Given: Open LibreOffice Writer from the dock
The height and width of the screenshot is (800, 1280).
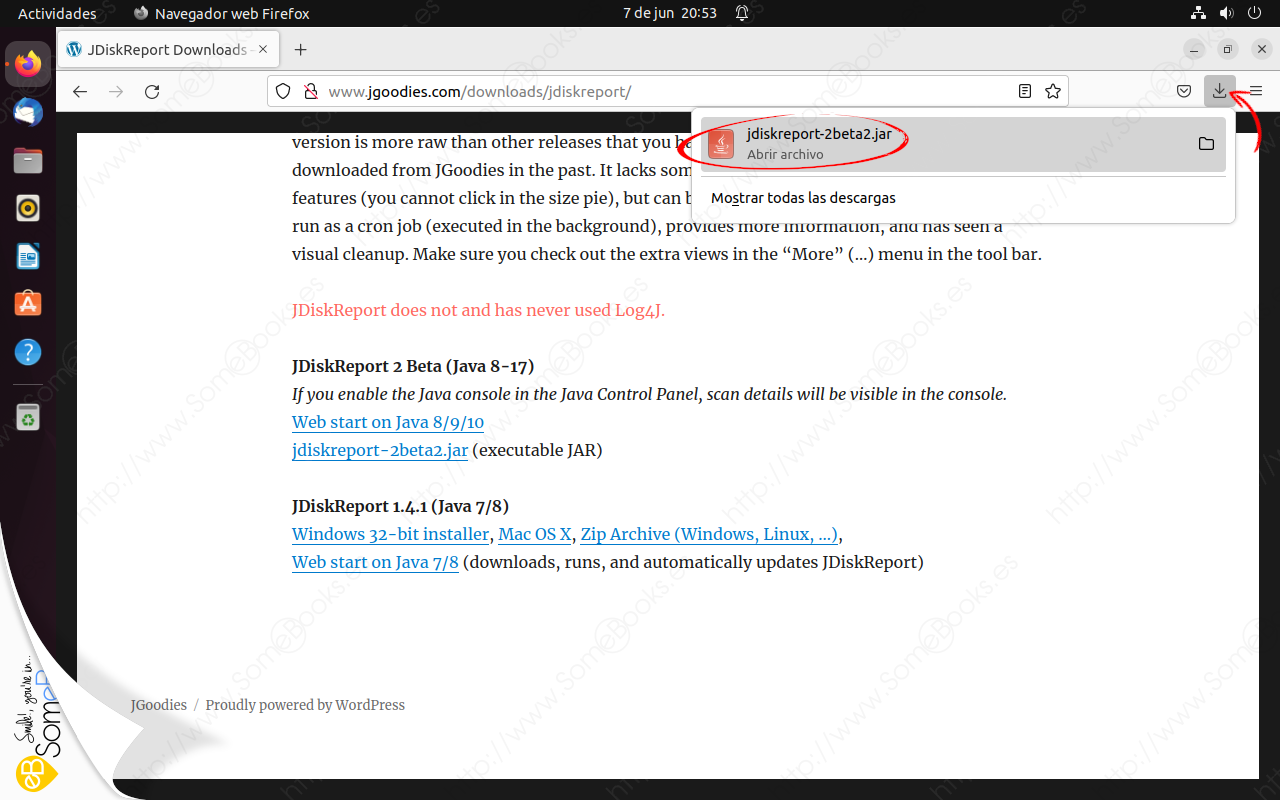Looking at the screenshot, I should (x=27, y=255).
